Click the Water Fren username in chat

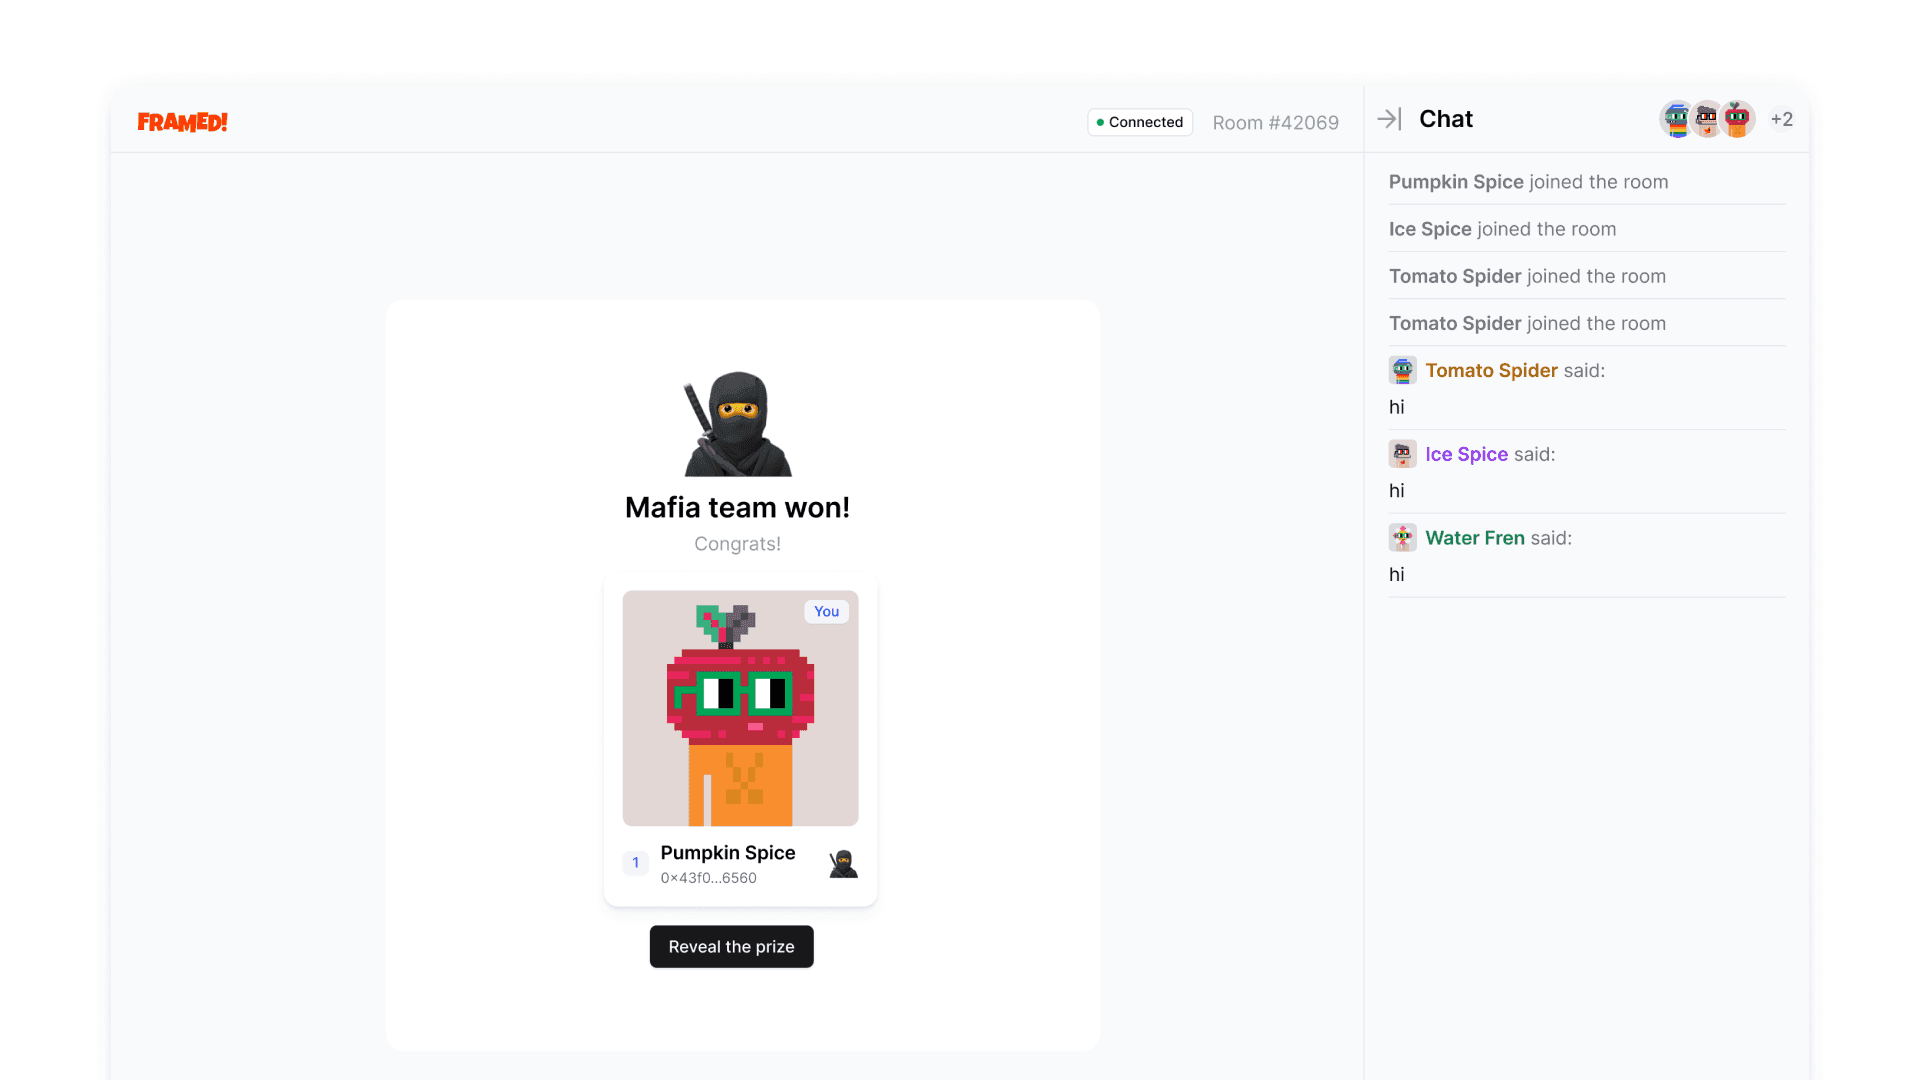click(1475, 538)
